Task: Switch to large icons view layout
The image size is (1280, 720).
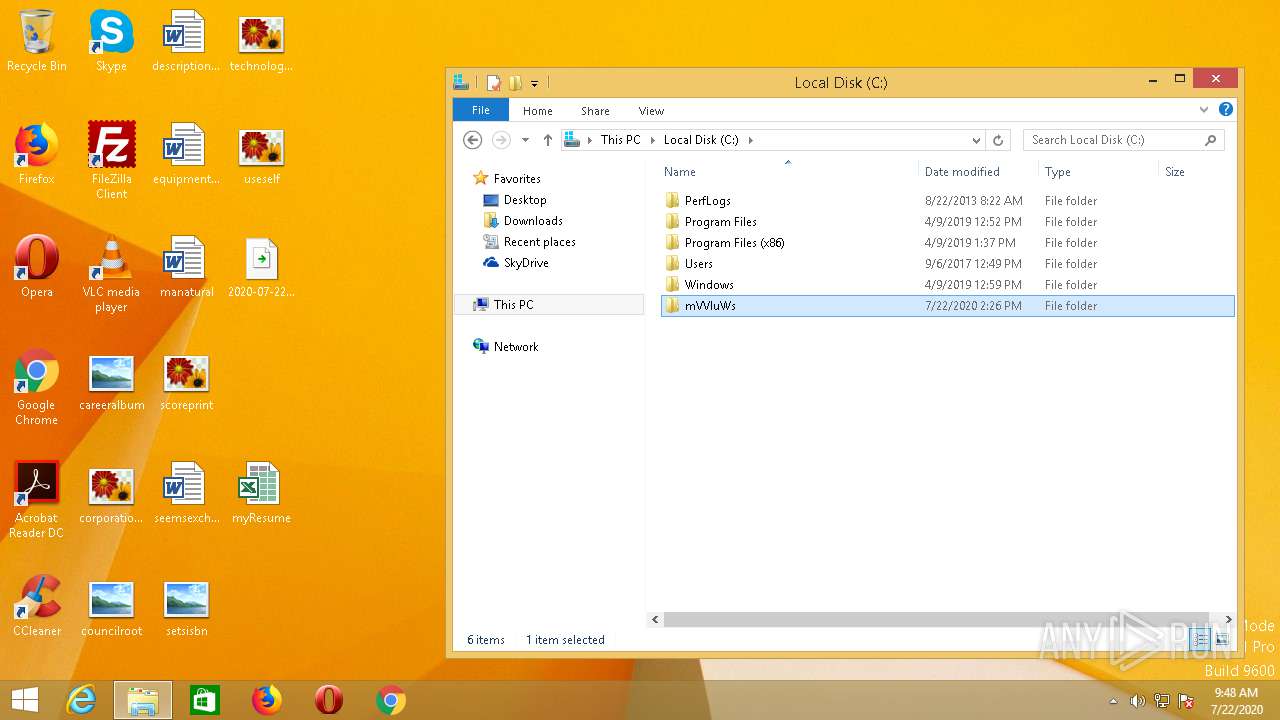Action: pyautogui.click(x=1222, y=639)
